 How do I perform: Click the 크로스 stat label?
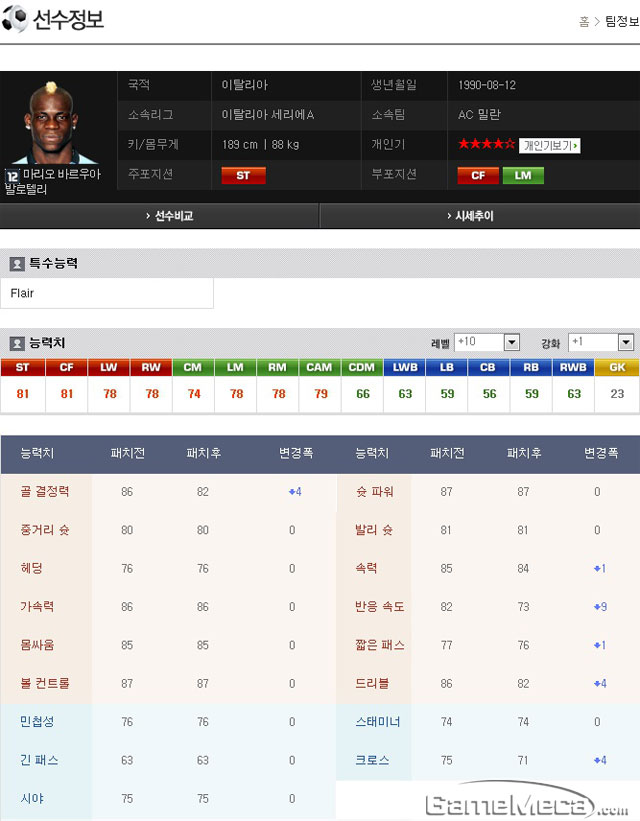[x=372, y=760]
